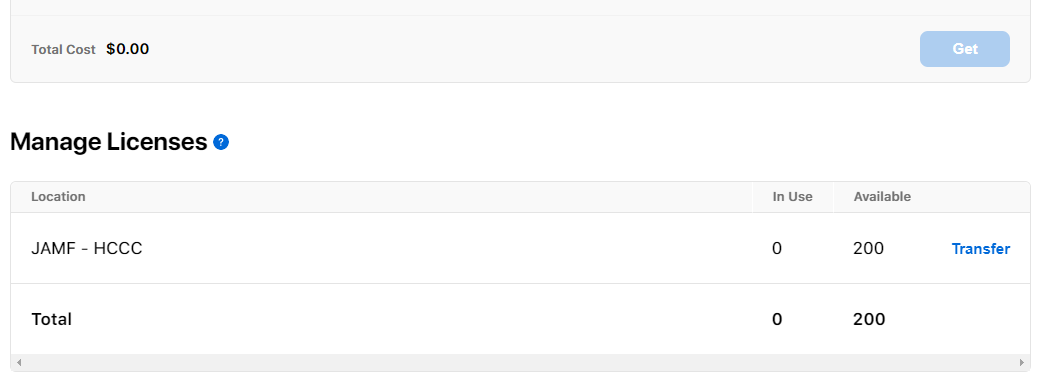The image size is (1041, 387).
Task: Click the Total row label
Action: pyautogui.click(x=51, y=319)
